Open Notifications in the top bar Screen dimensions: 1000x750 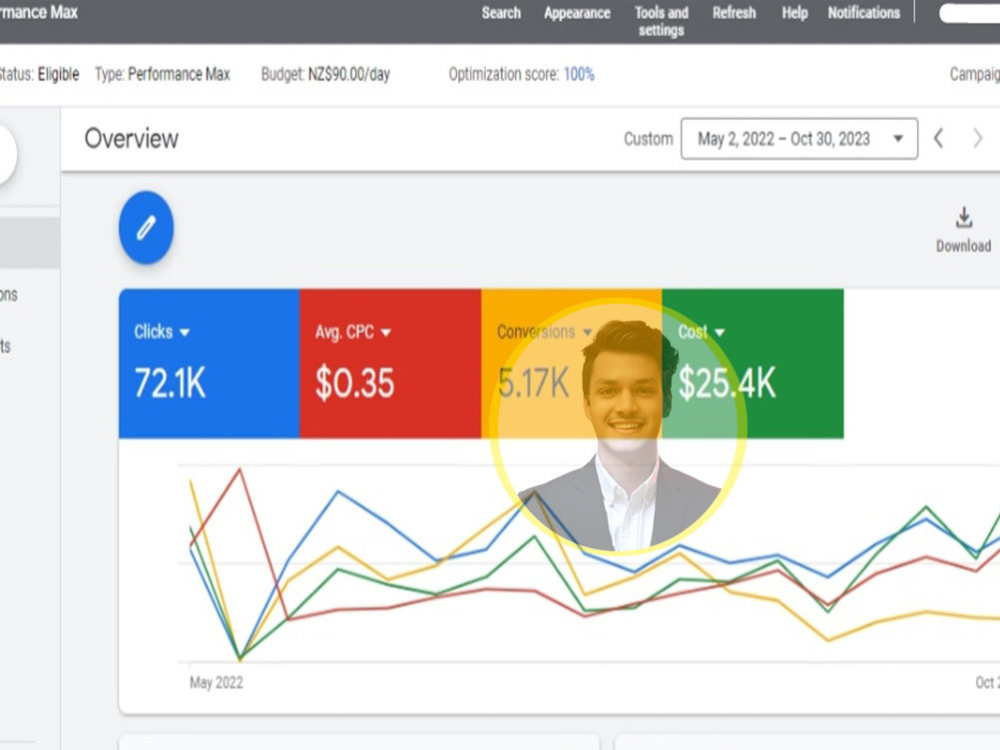click(864, 13)
